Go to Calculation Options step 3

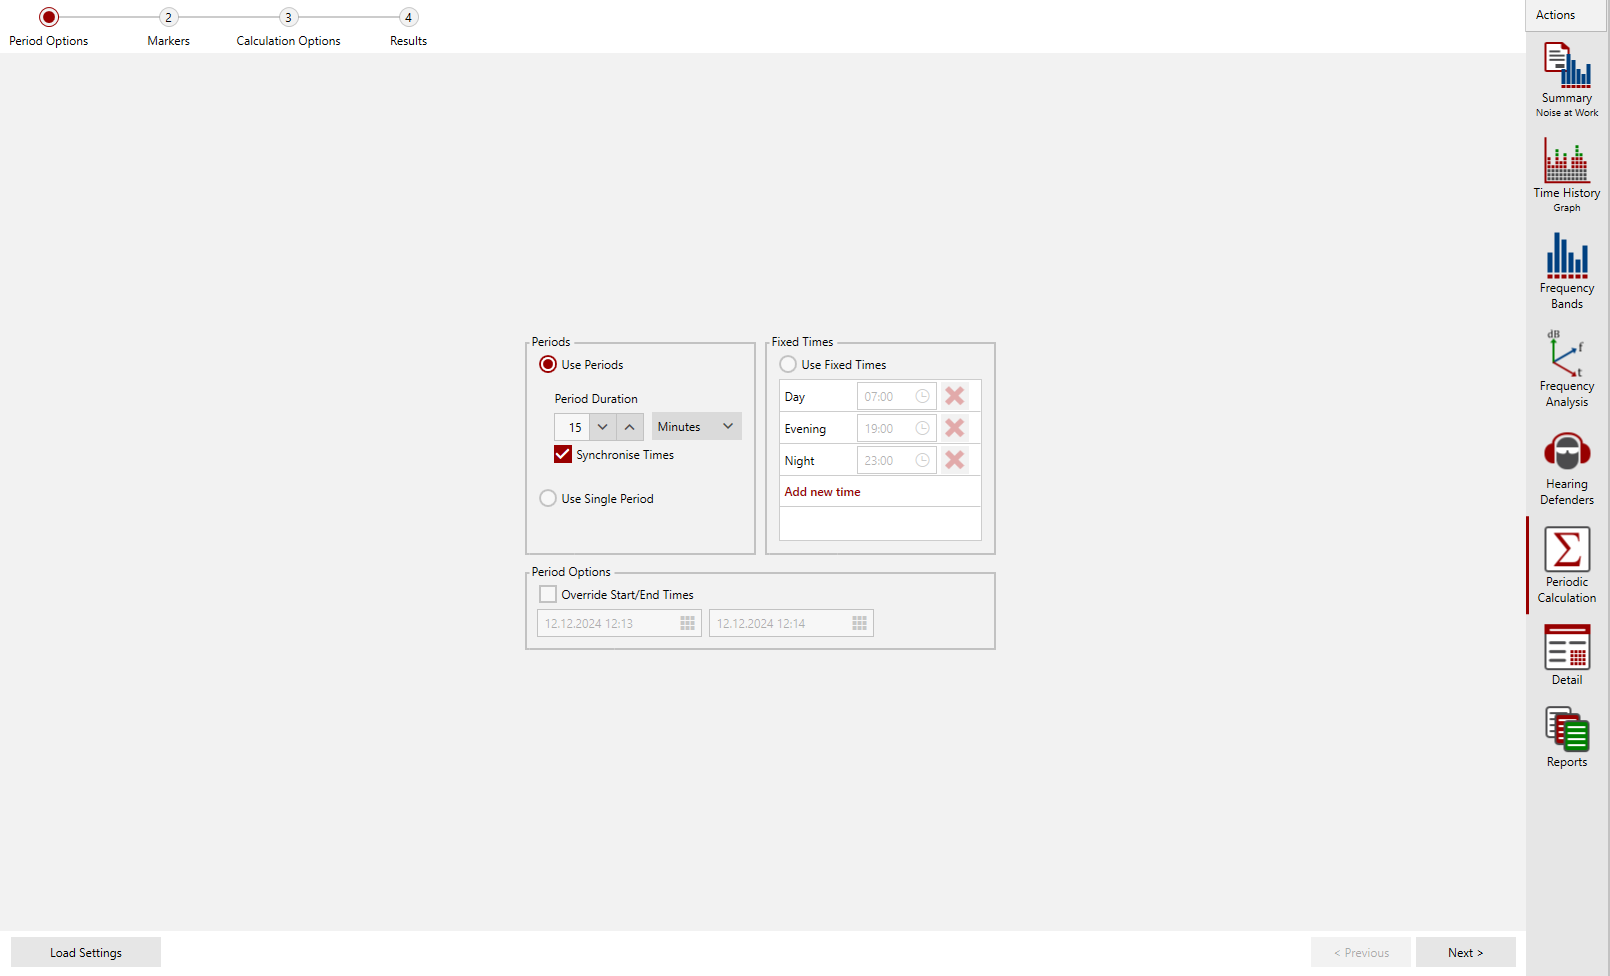pyautogui.click(x=288, y=27)
